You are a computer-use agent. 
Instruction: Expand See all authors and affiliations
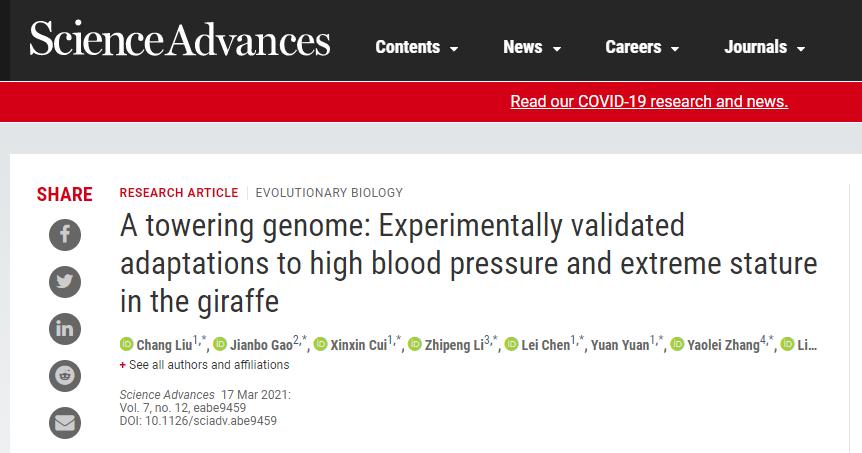[x=205, y=364]
